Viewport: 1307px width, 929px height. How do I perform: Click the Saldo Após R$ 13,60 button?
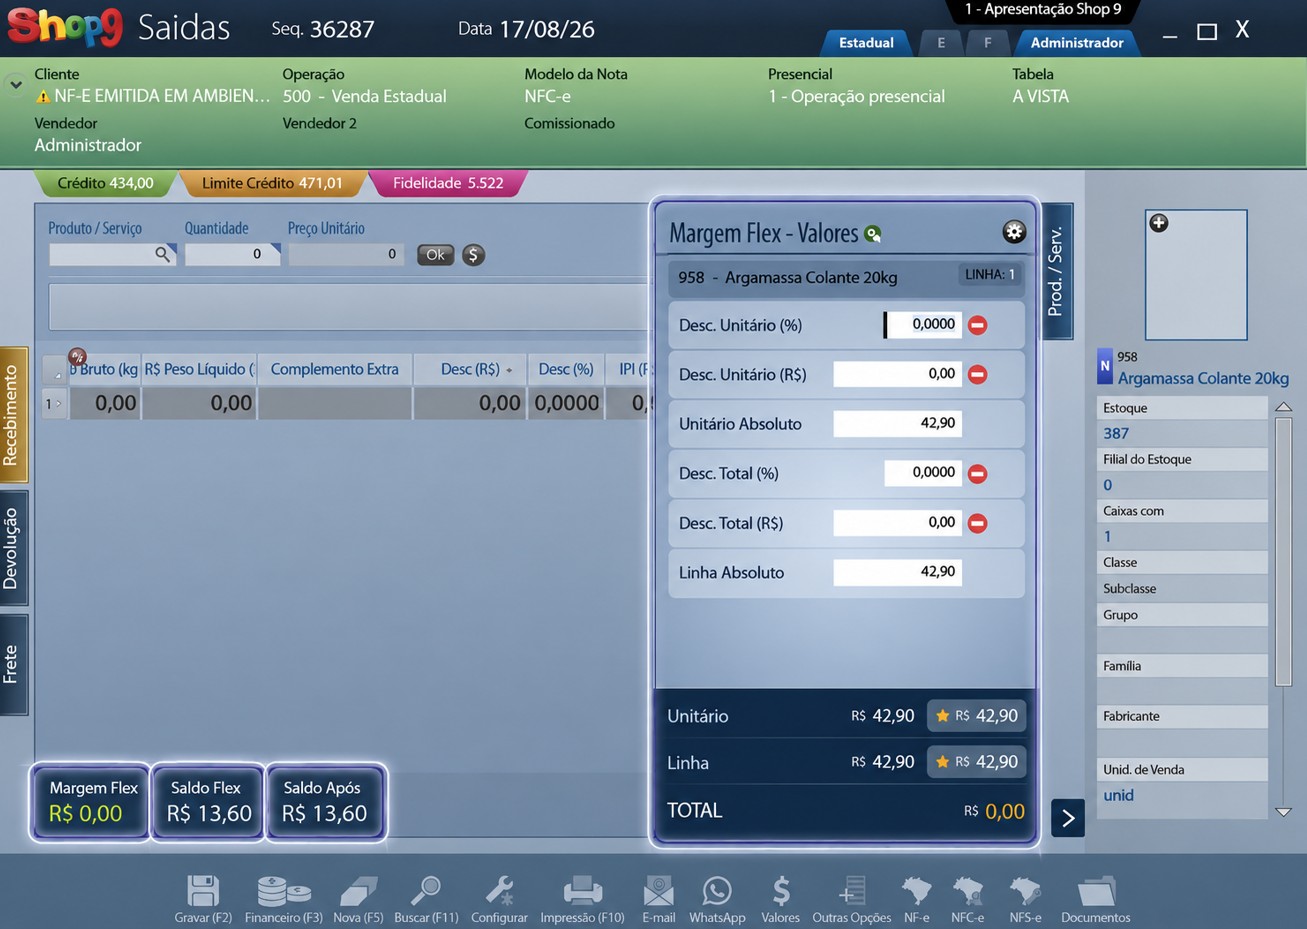325,802
